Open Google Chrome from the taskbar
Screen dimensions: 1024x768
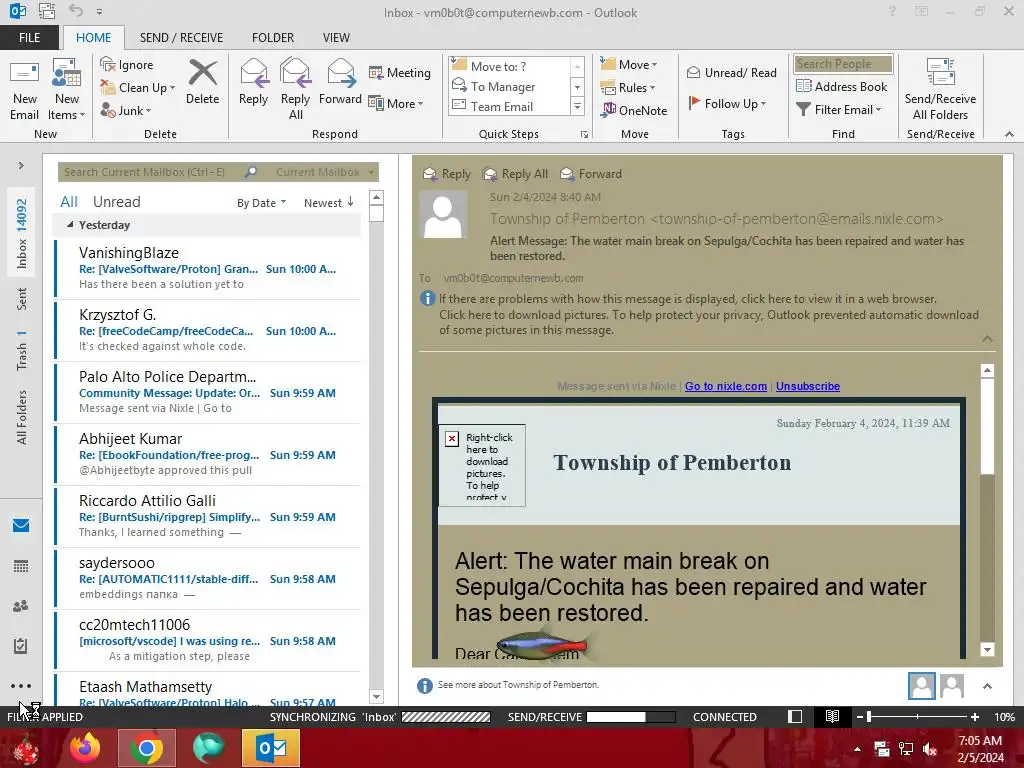pyautogui.click(x=147, y=748)
